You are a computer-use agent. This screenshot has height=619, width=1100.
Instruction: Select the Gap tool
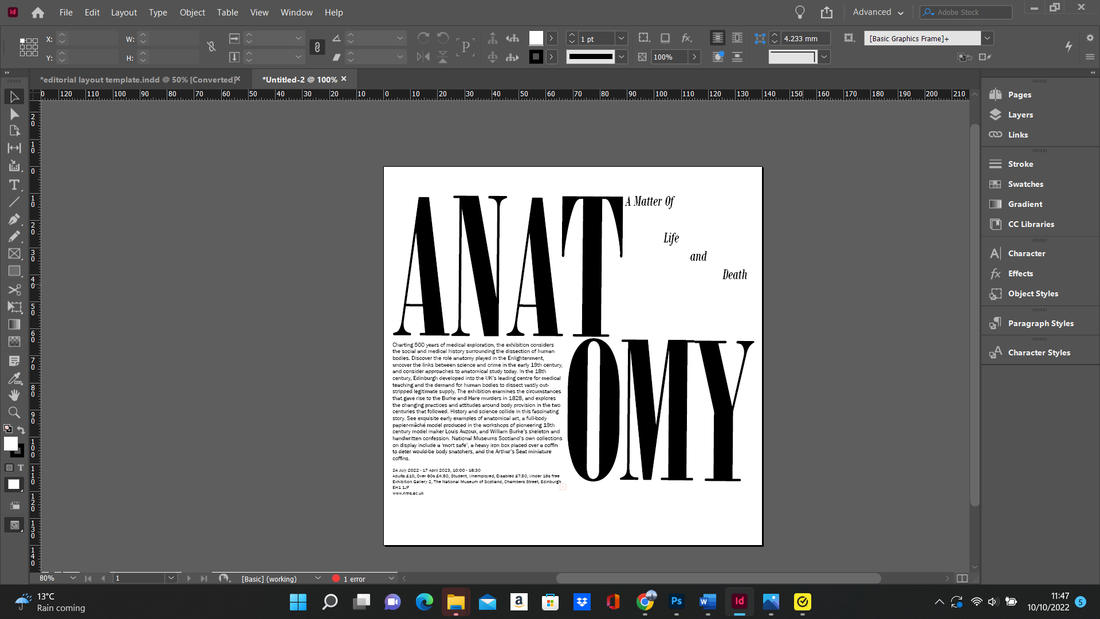[x=14, y=148]
